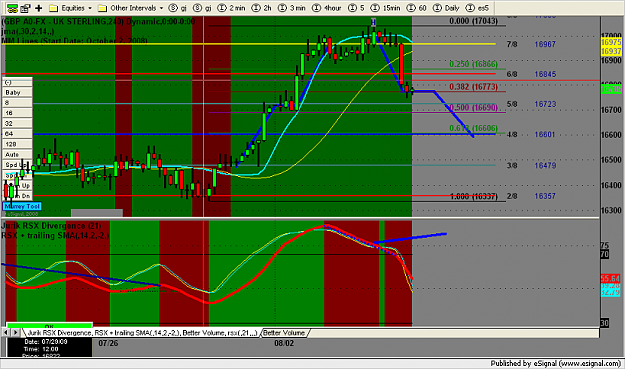
Task: Click the yellow 16975 price label
Action: [611, 42]
